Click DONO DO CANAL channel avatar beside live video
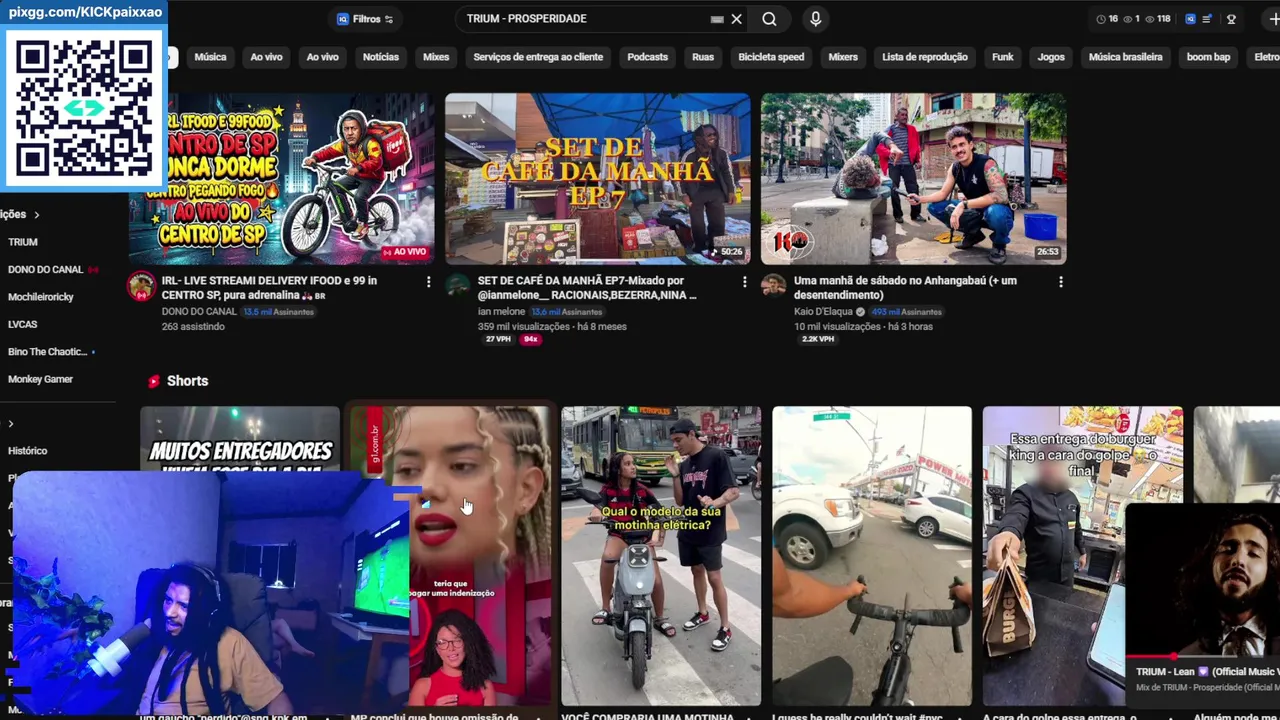Screen dimensions: 1280x720 click(141, 286)
